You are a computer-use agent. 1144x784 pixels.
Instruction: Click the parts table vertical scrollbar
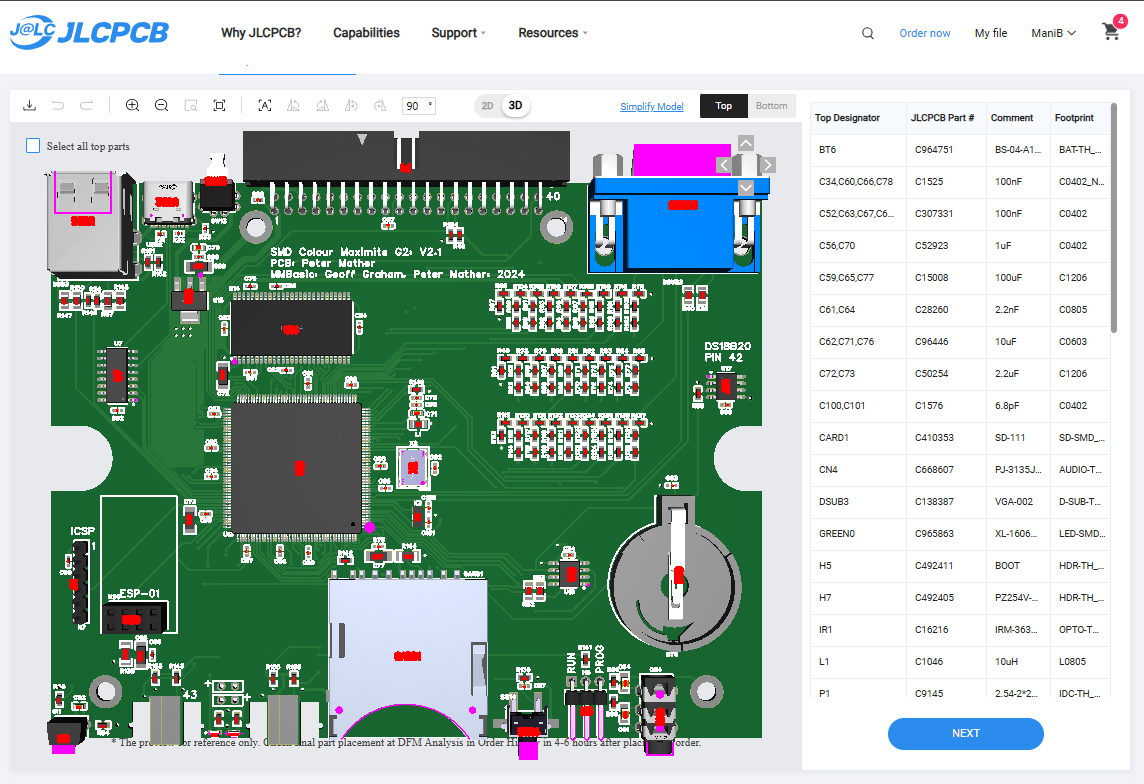(1113, 219)
